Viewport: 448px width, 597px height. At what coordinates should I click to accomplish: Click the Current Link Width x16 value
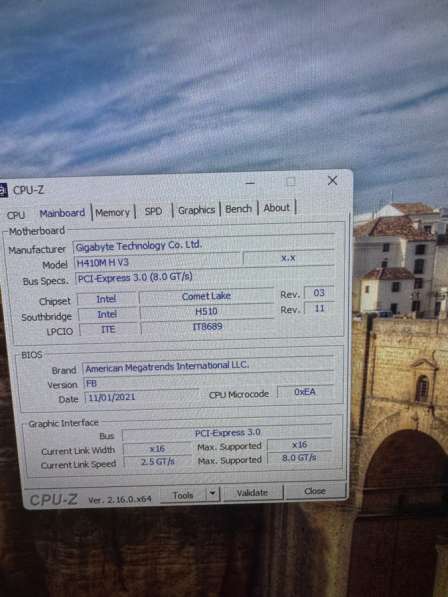[157, 449]
